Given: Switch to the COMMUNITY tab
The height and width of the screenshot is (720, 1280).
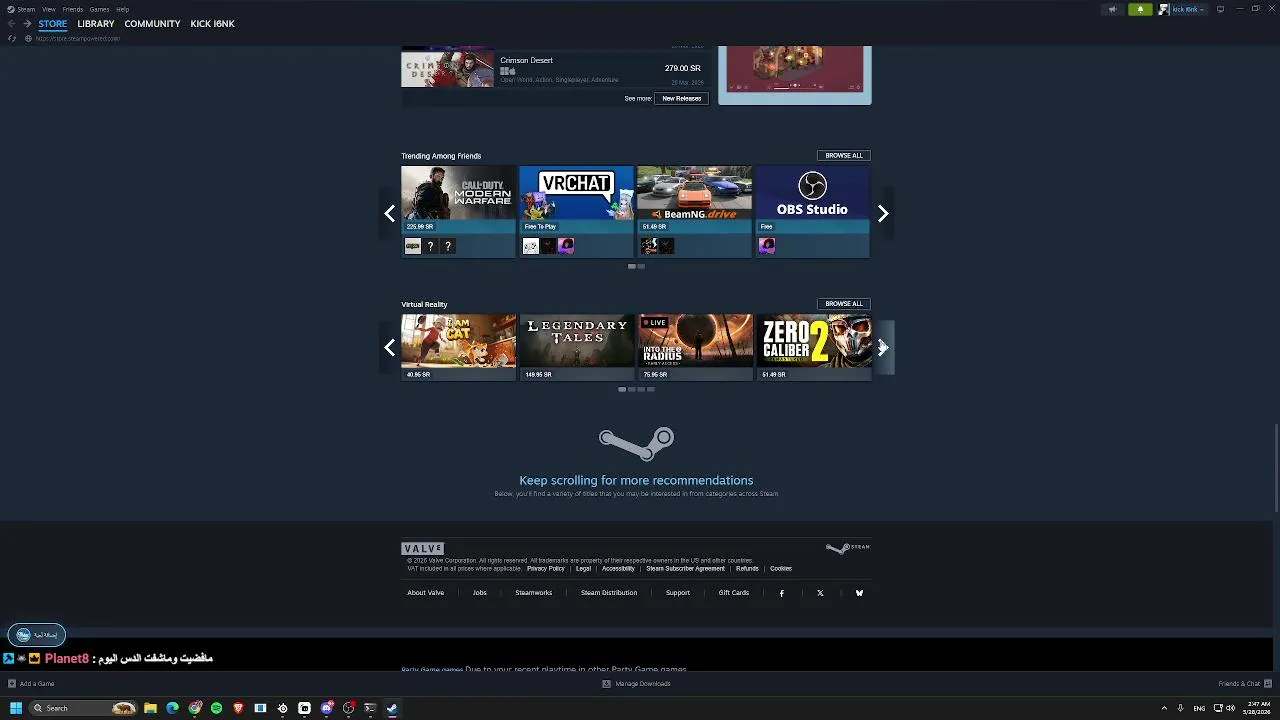Looking at the screenshot, I should pos(152,24).
